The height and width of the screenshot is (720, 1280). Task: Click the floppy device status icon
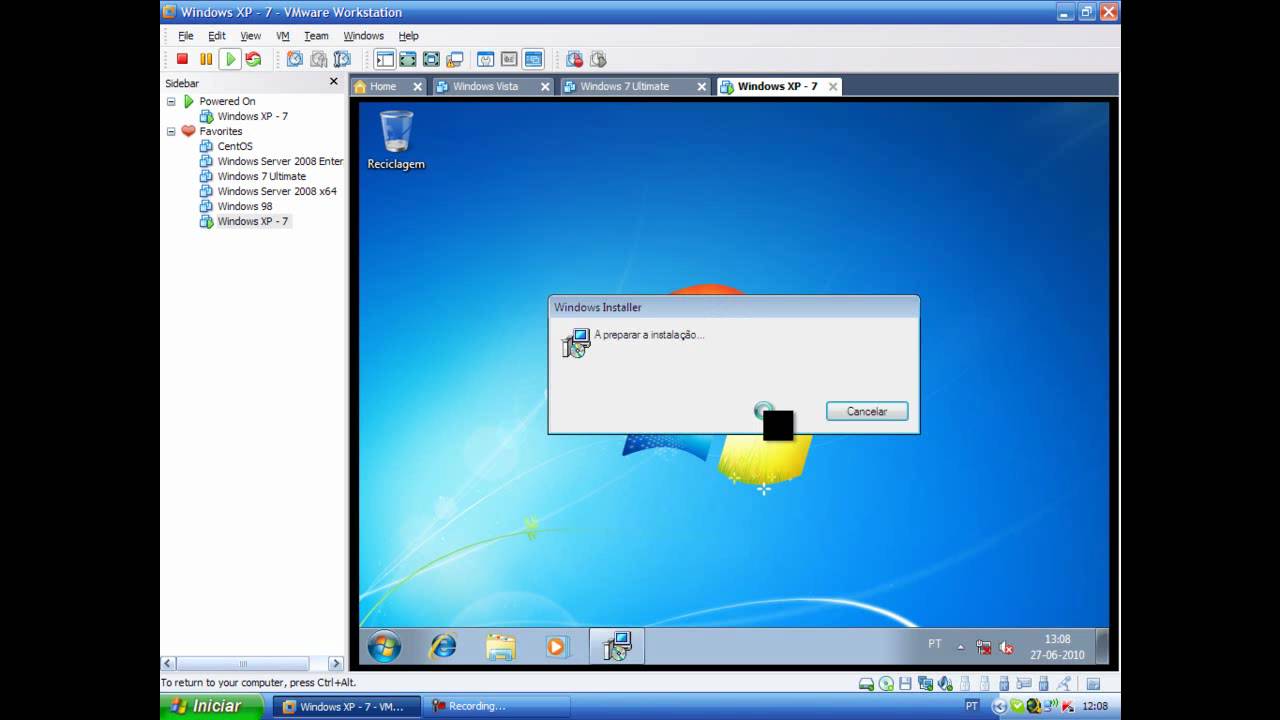[905, 684]
